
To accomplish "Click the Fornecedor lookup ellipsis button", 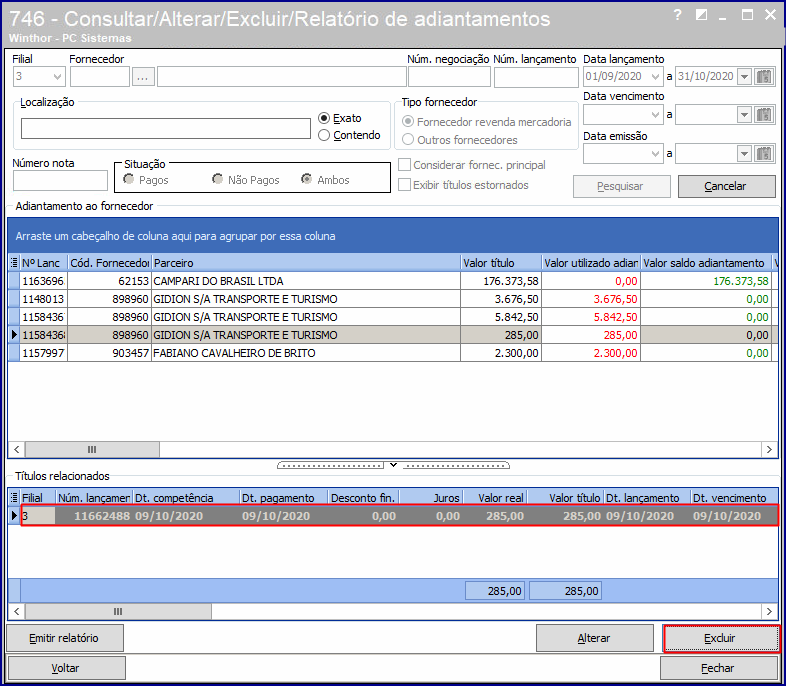I will coord(143,77).
